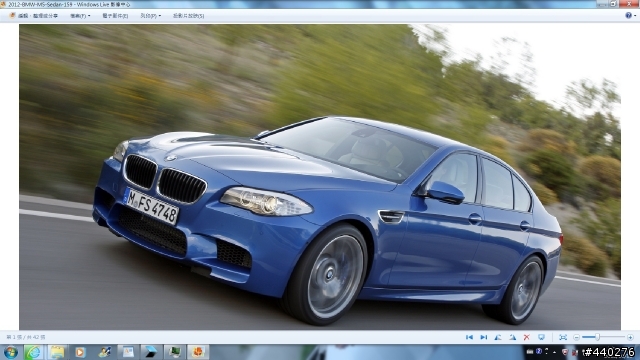Click the keyboard tray icon
The height and width of the screenshot is (360, 640).
[530, 352]
